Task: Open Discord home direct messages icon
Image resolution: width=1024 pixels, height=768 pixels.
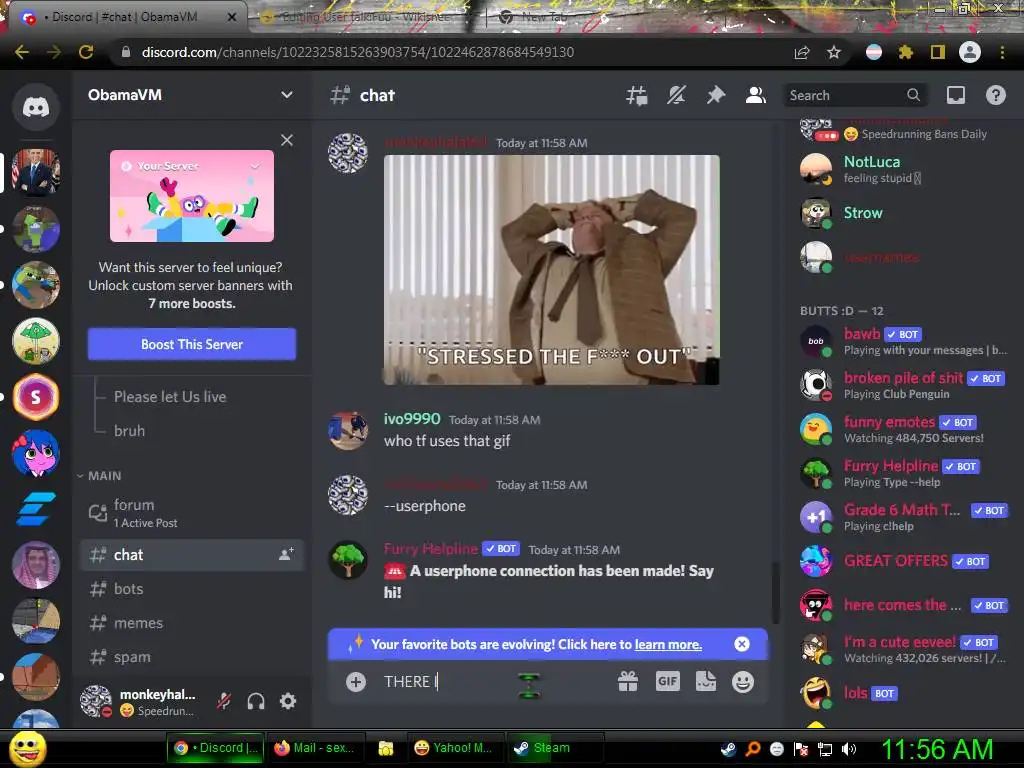Action: (36, 106)
